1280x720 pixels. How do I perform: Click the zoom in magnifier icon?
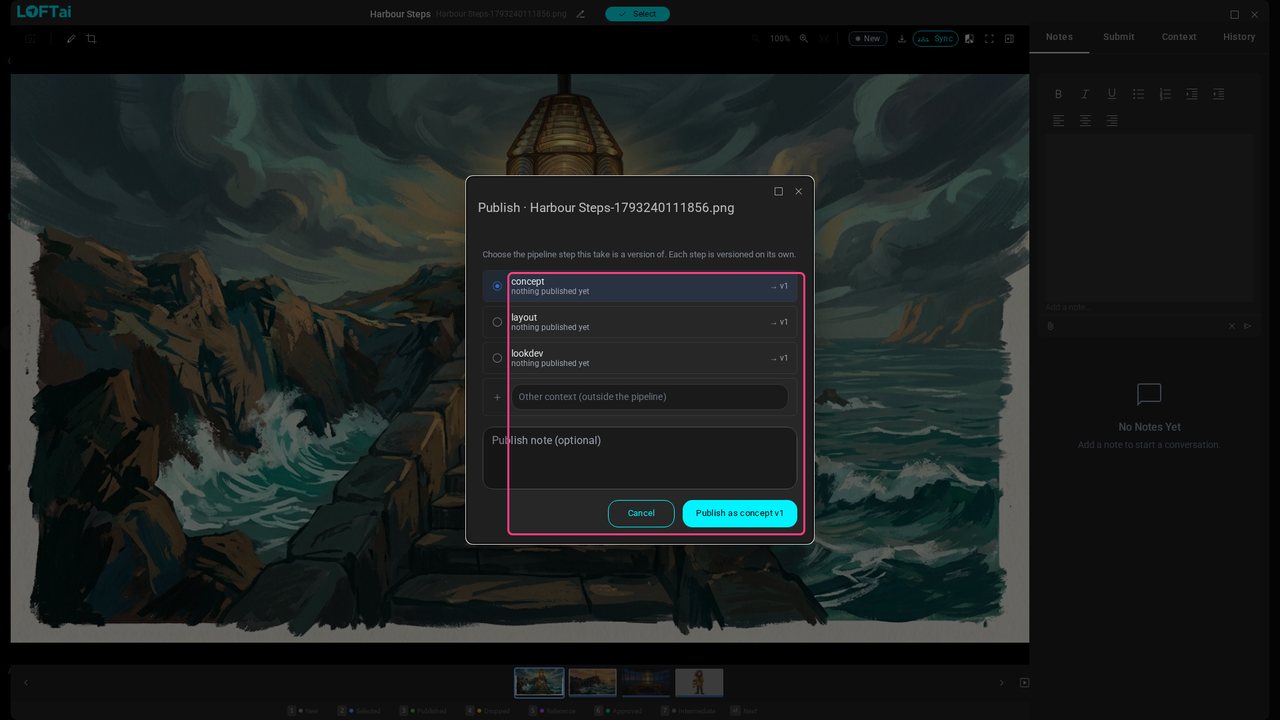(x=803, y=39)
